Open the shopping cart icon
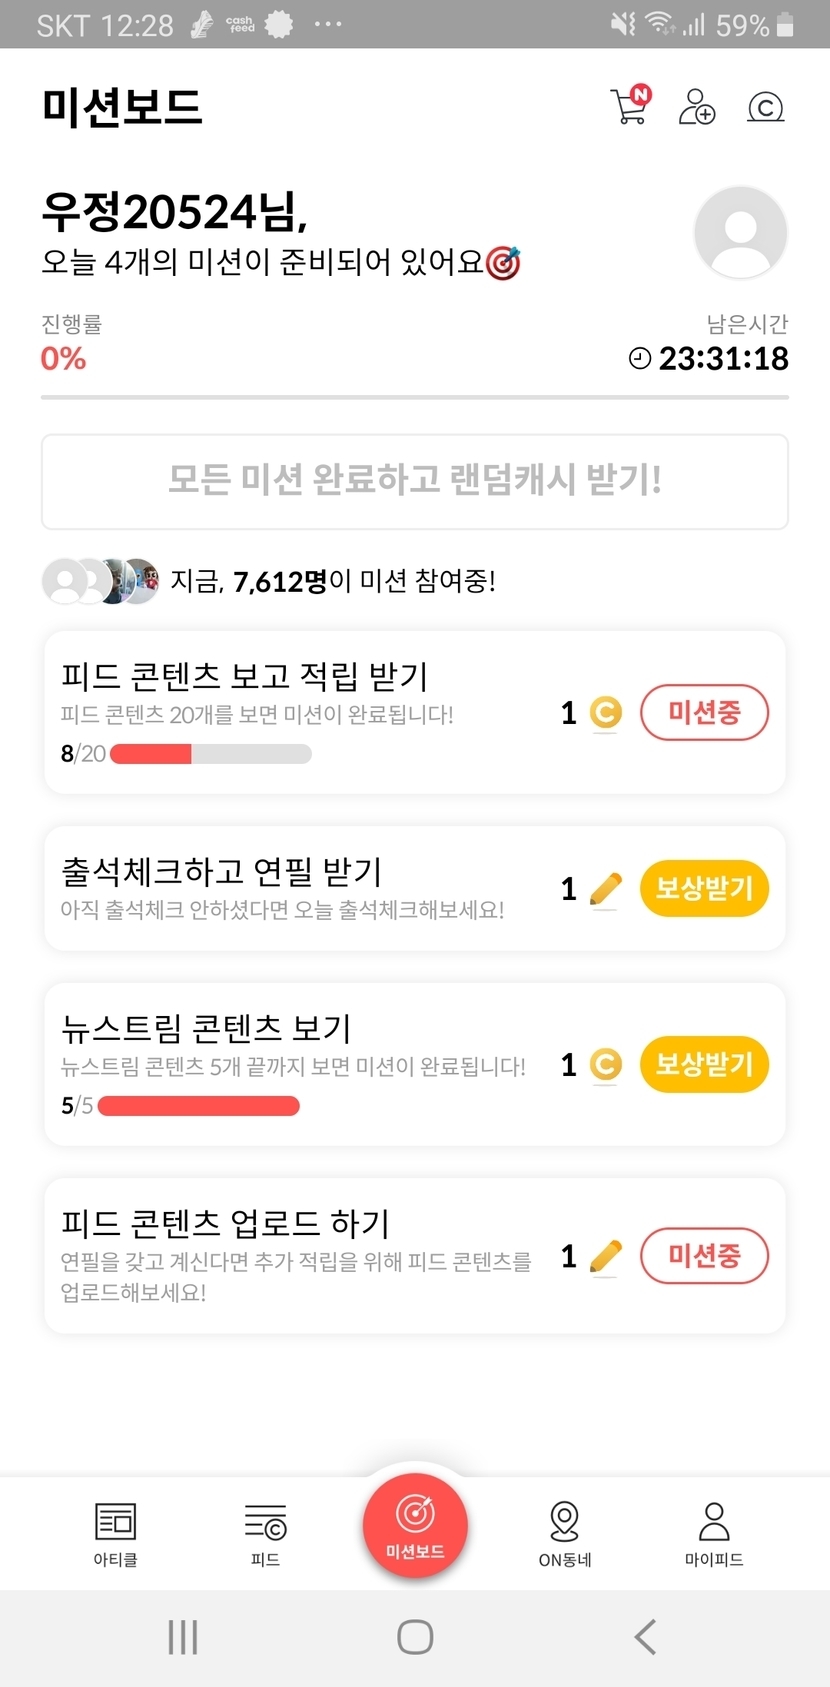Image resolution: width=830 pixels, height=1687 pixels. (x=630, y=106)
